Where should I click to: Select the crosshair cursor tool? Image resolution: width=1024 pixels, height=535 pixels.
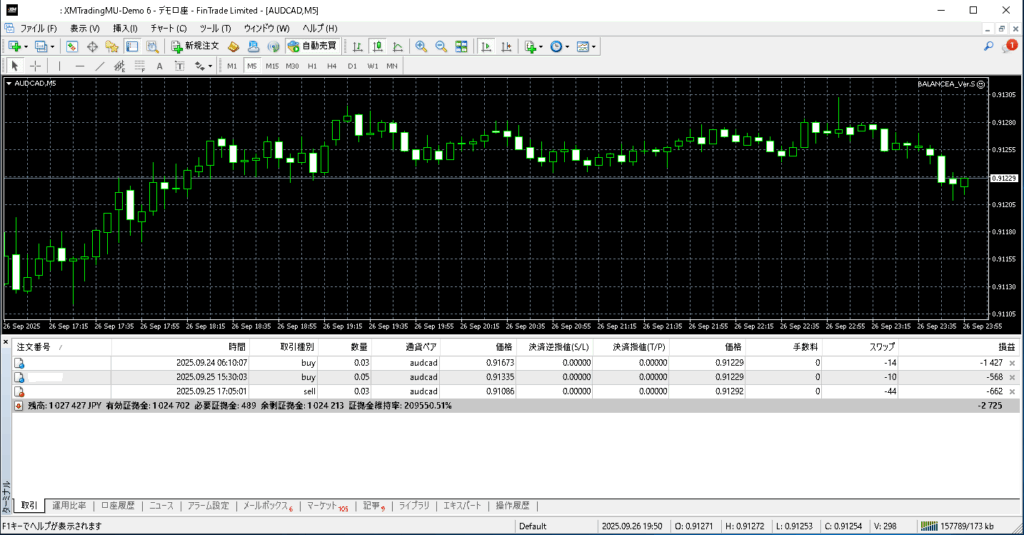coord(35,66)
